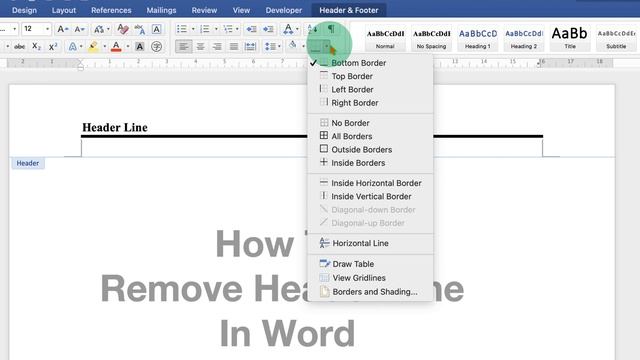Click the line spacing icon
This screenshot has height=360, width=640.
point(270,47)
